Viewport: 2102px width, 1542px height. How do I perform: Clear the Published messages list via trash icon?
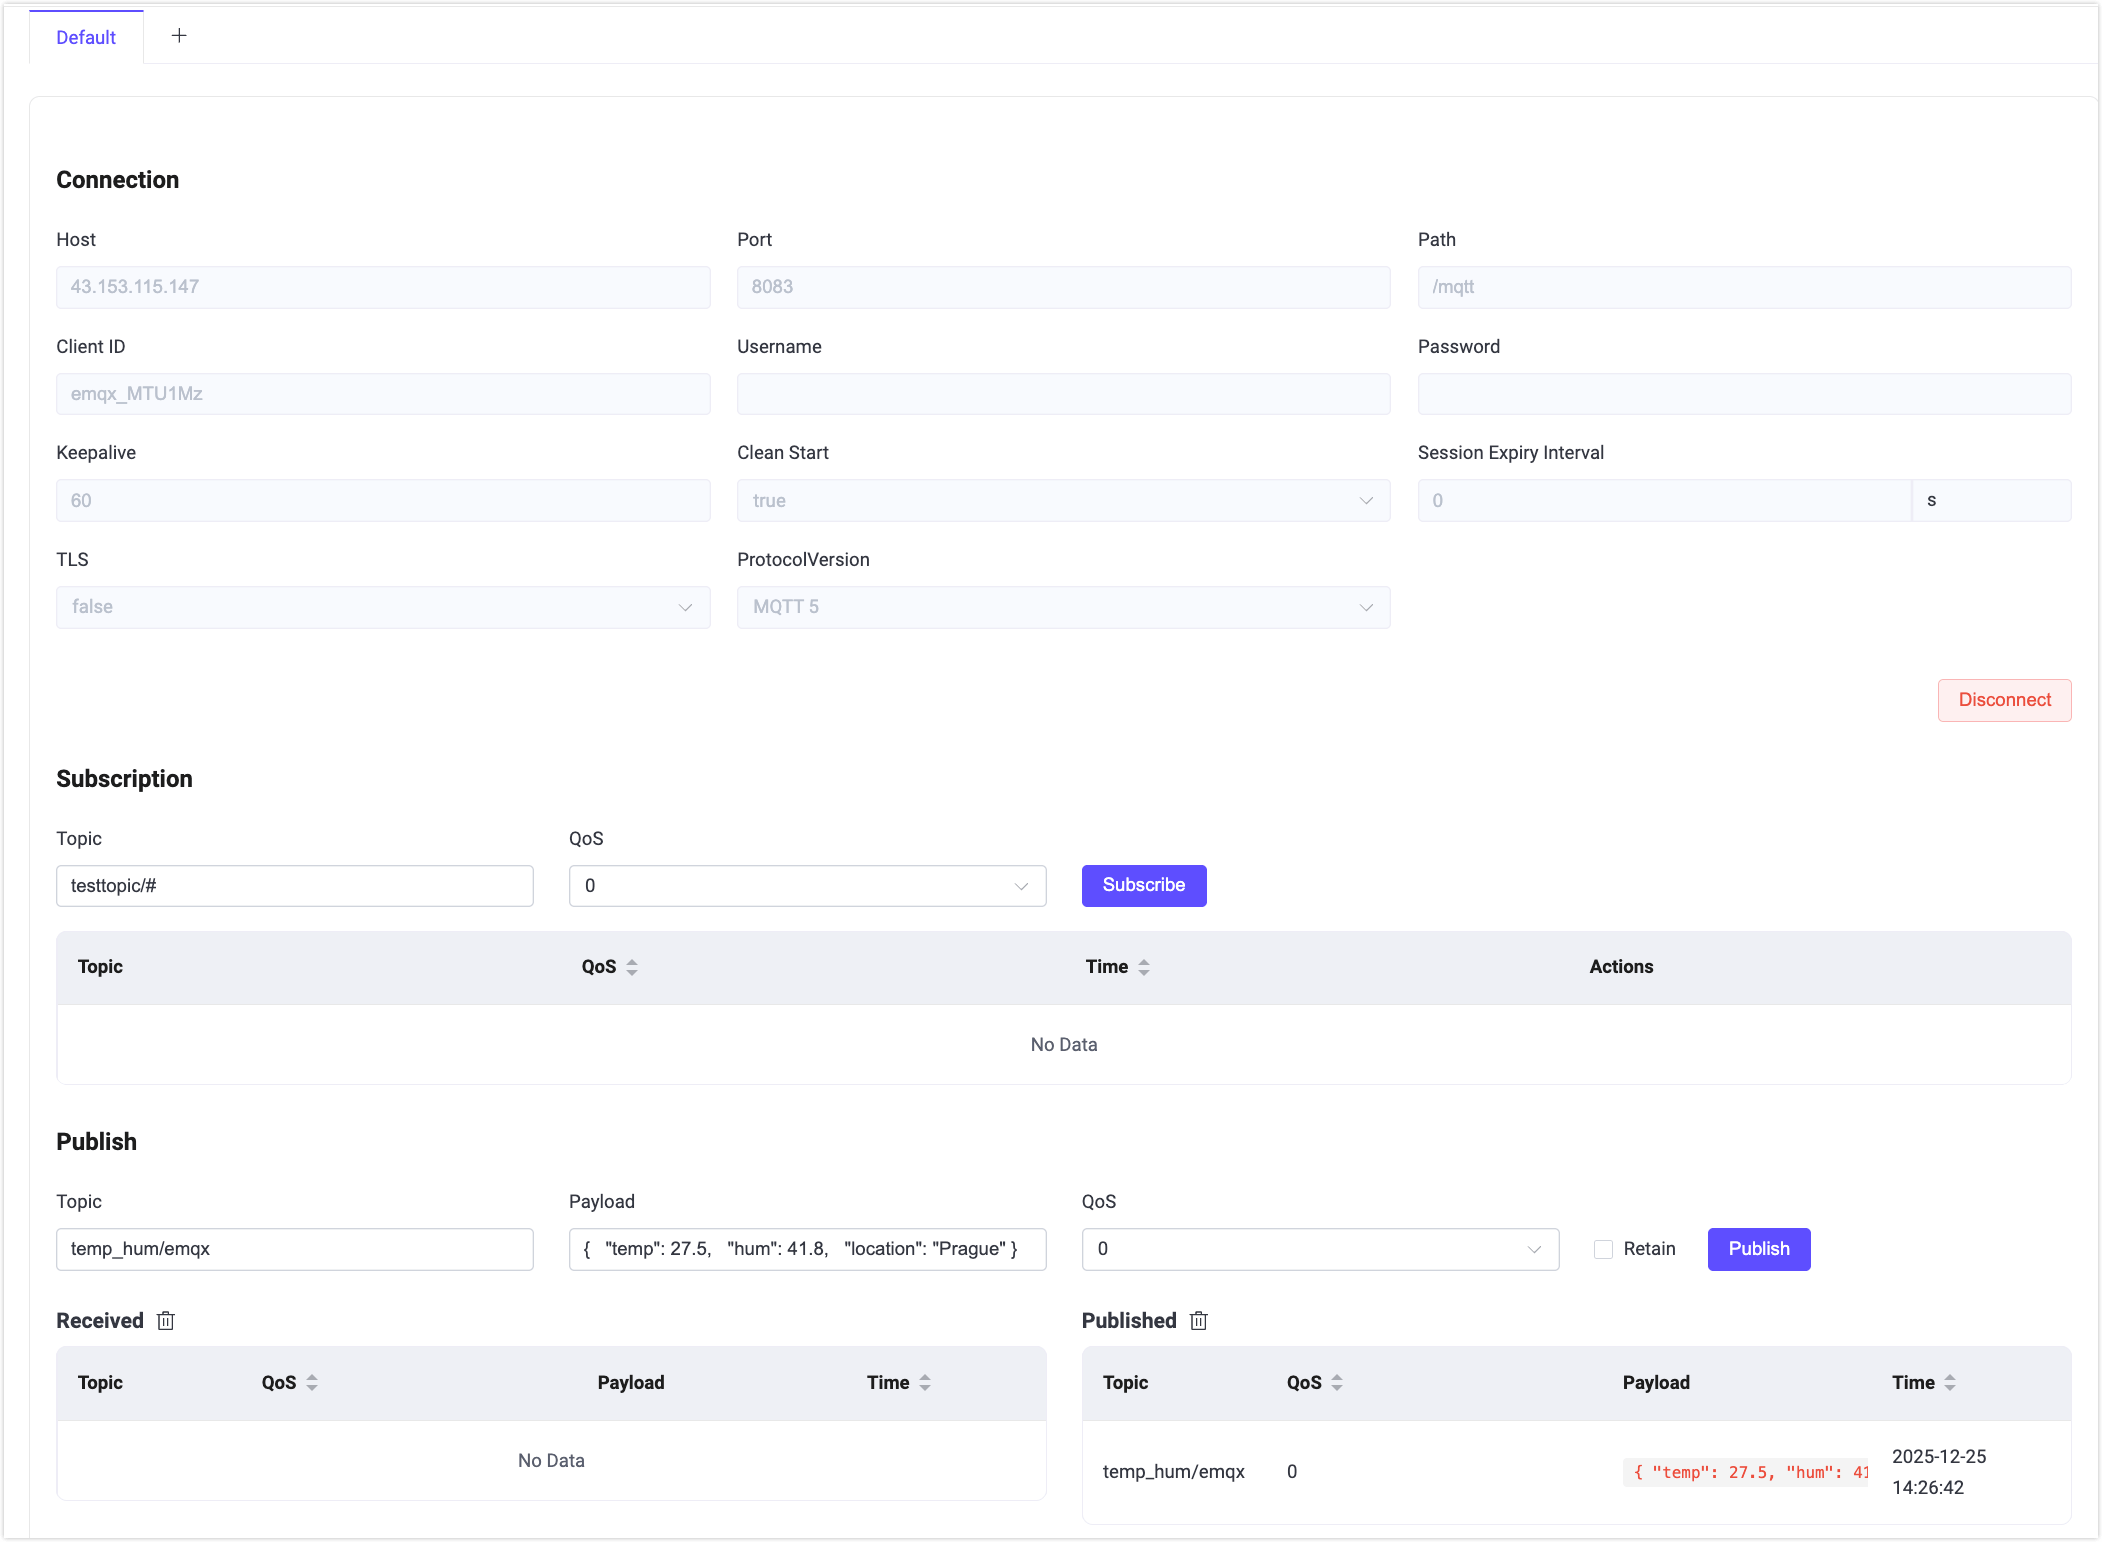point(1198,1321)
